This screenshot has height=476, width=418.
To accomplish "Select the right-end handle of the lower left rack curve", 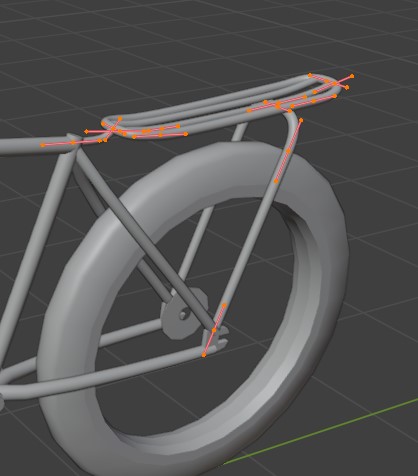I will click(x=186, y=134).
